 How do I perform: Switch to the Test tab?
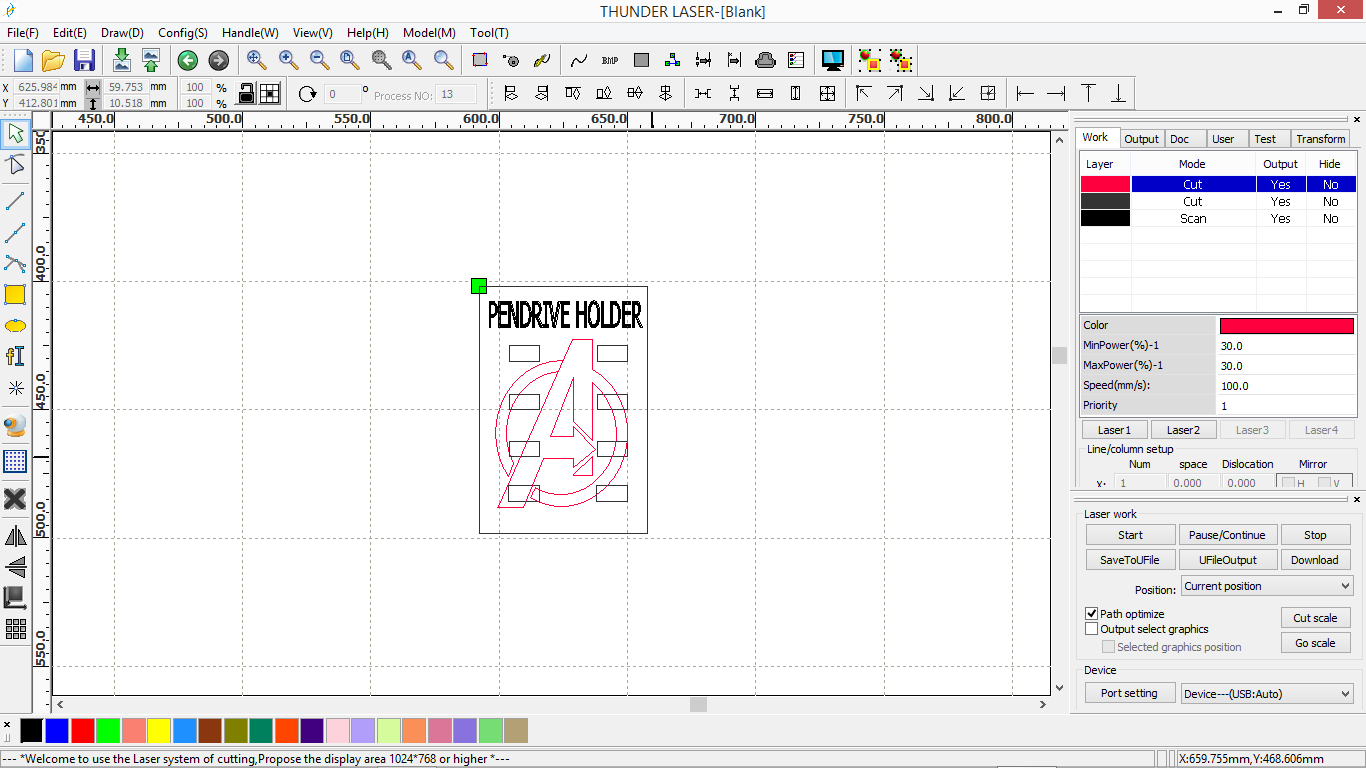1265,139
